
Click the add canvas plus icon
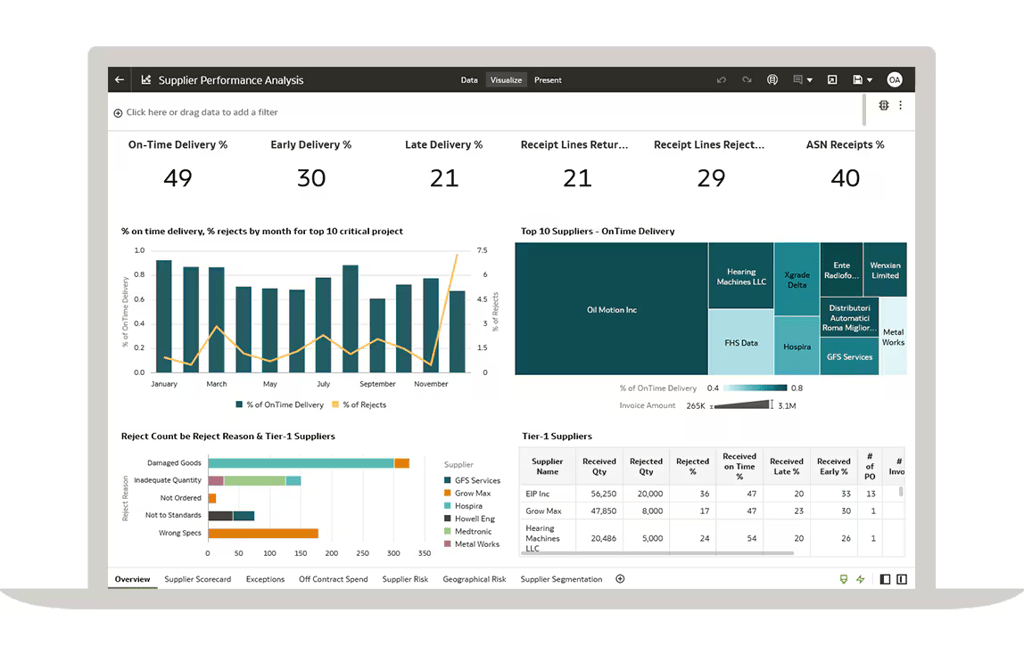[x=620, y=579]
